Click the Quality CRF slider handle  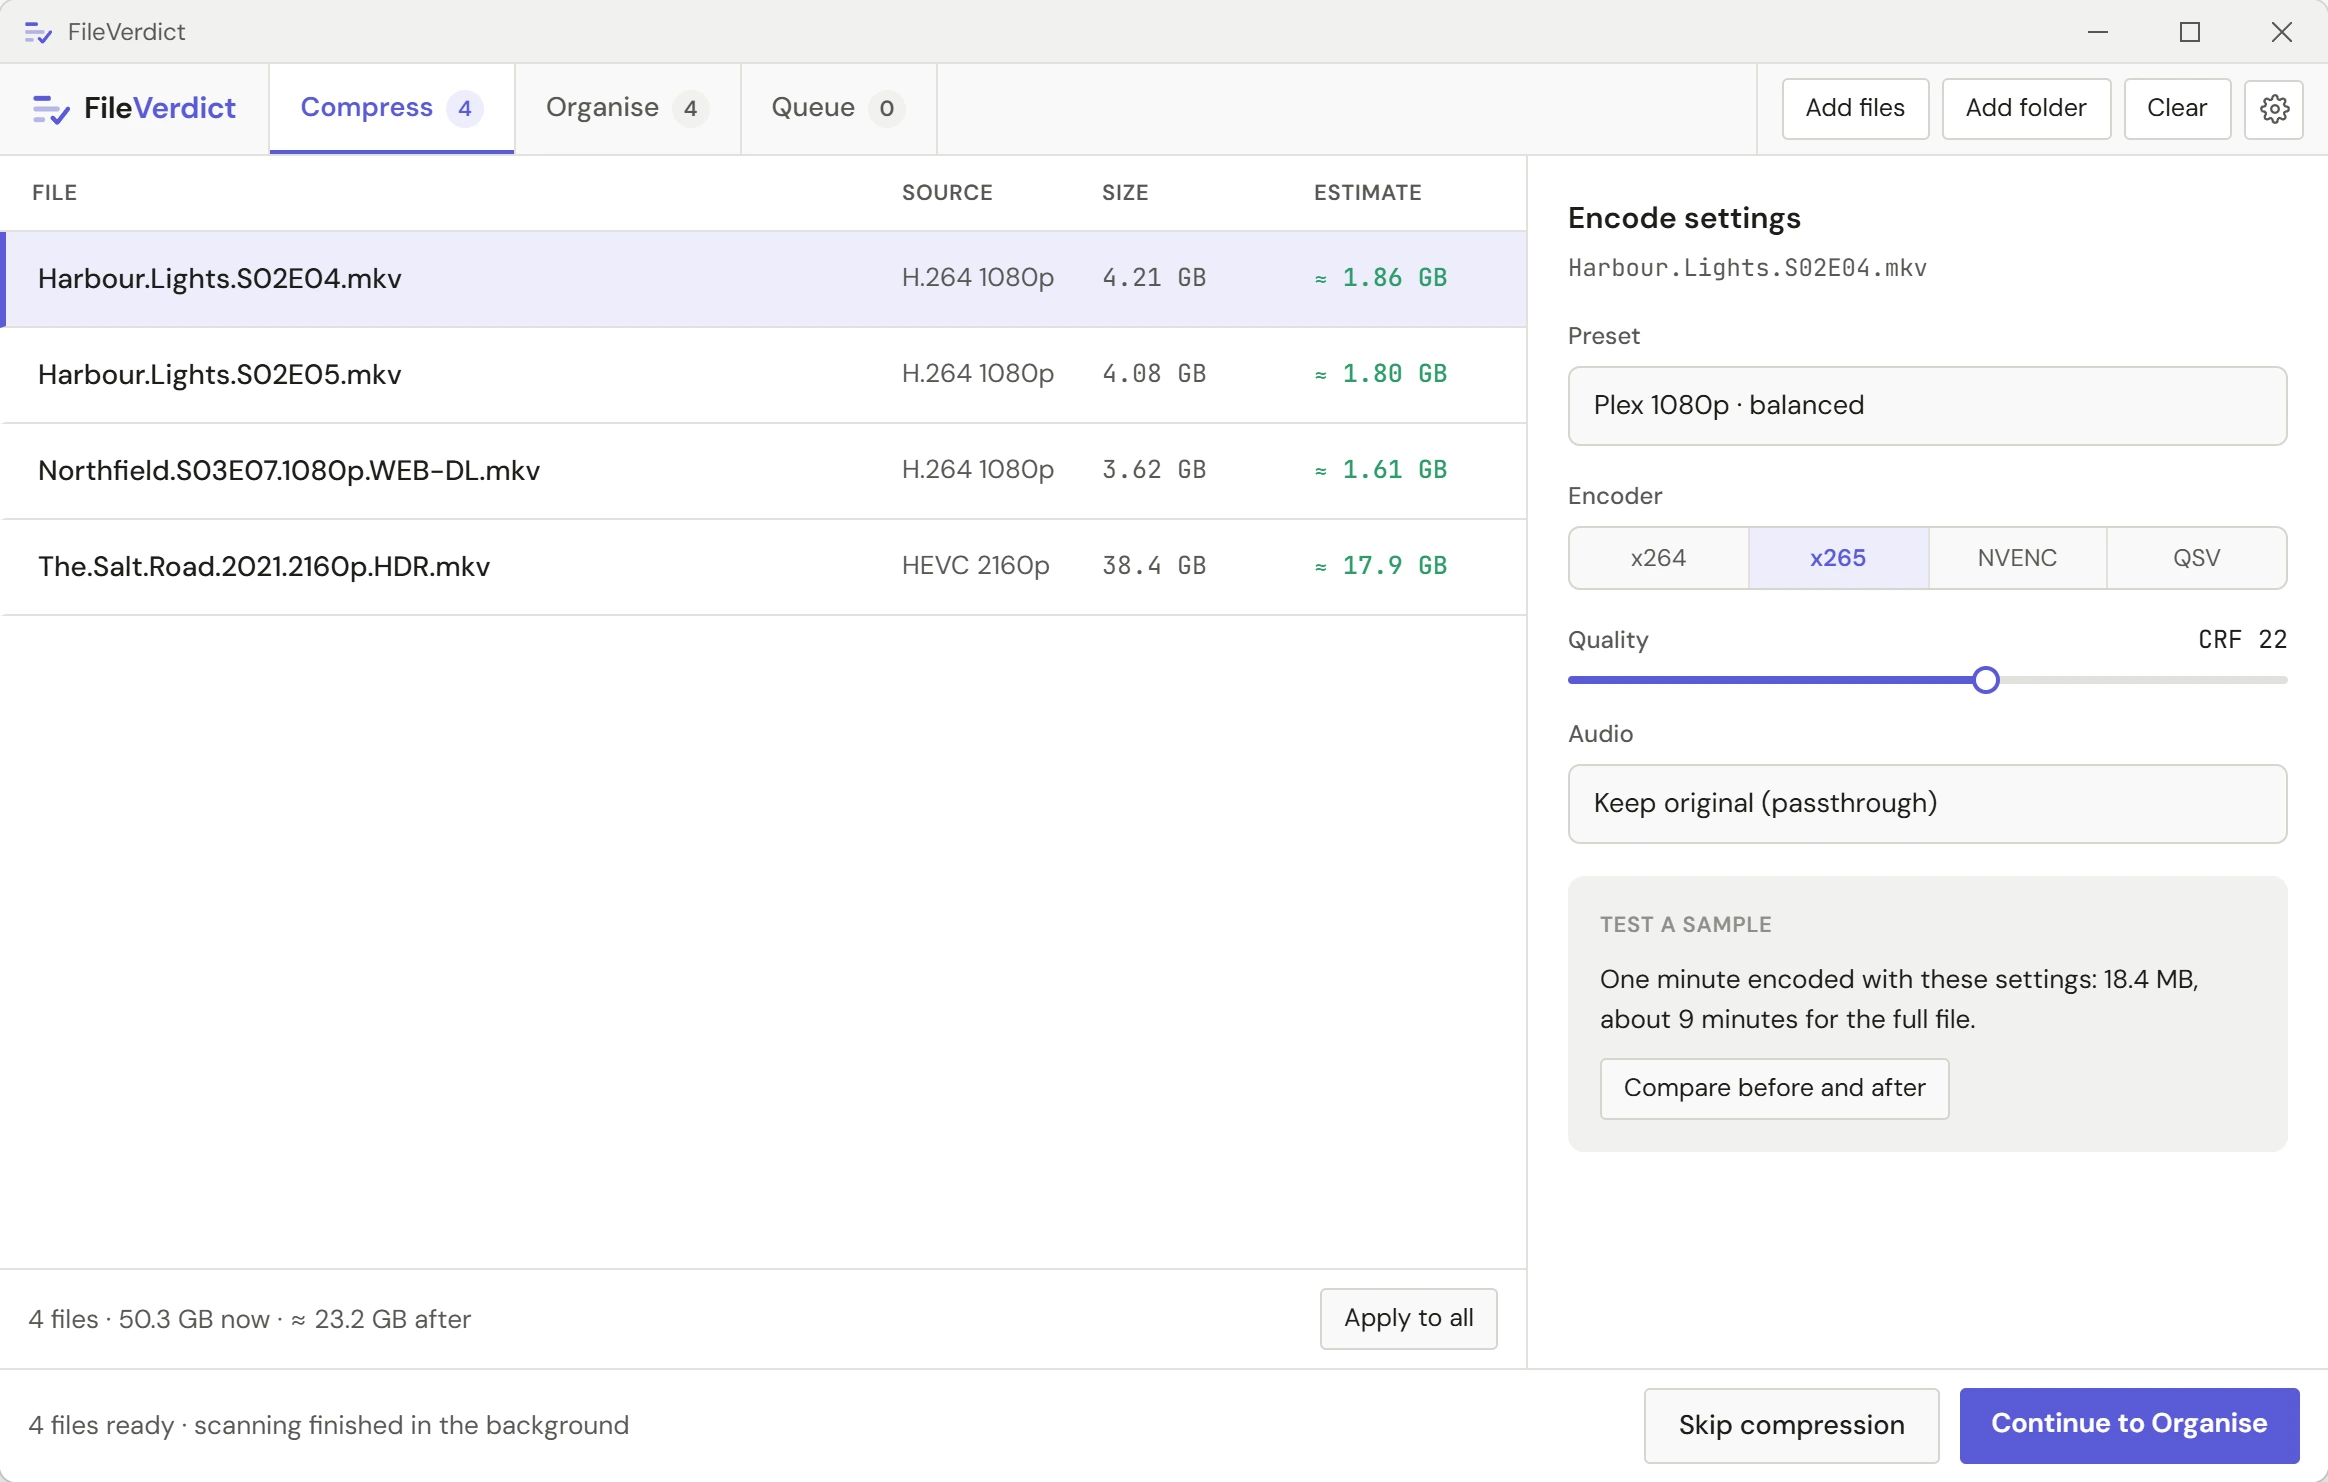click(1986, 680)
